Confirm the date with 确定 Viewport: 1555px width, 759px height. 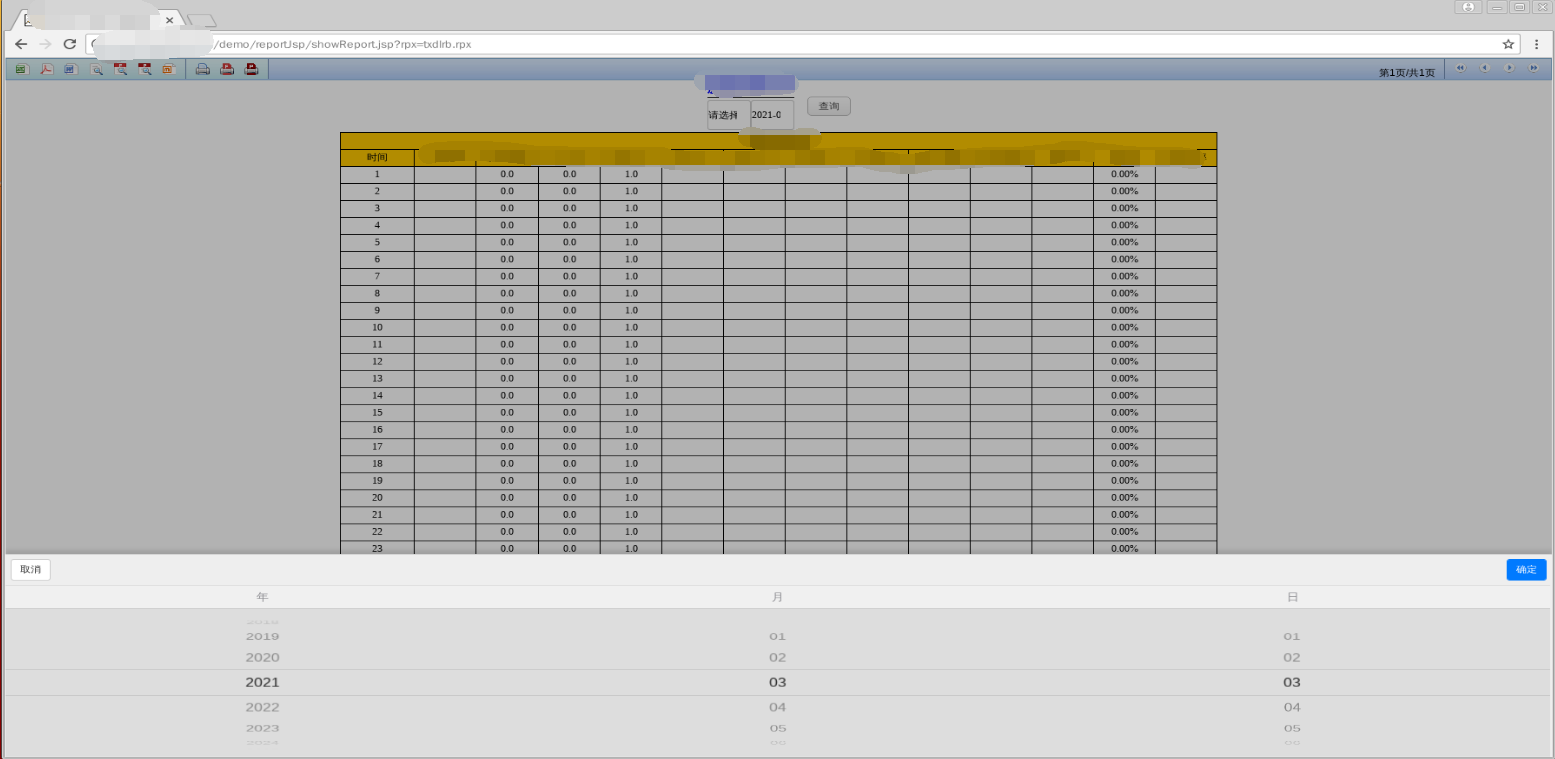point(1526,570)
